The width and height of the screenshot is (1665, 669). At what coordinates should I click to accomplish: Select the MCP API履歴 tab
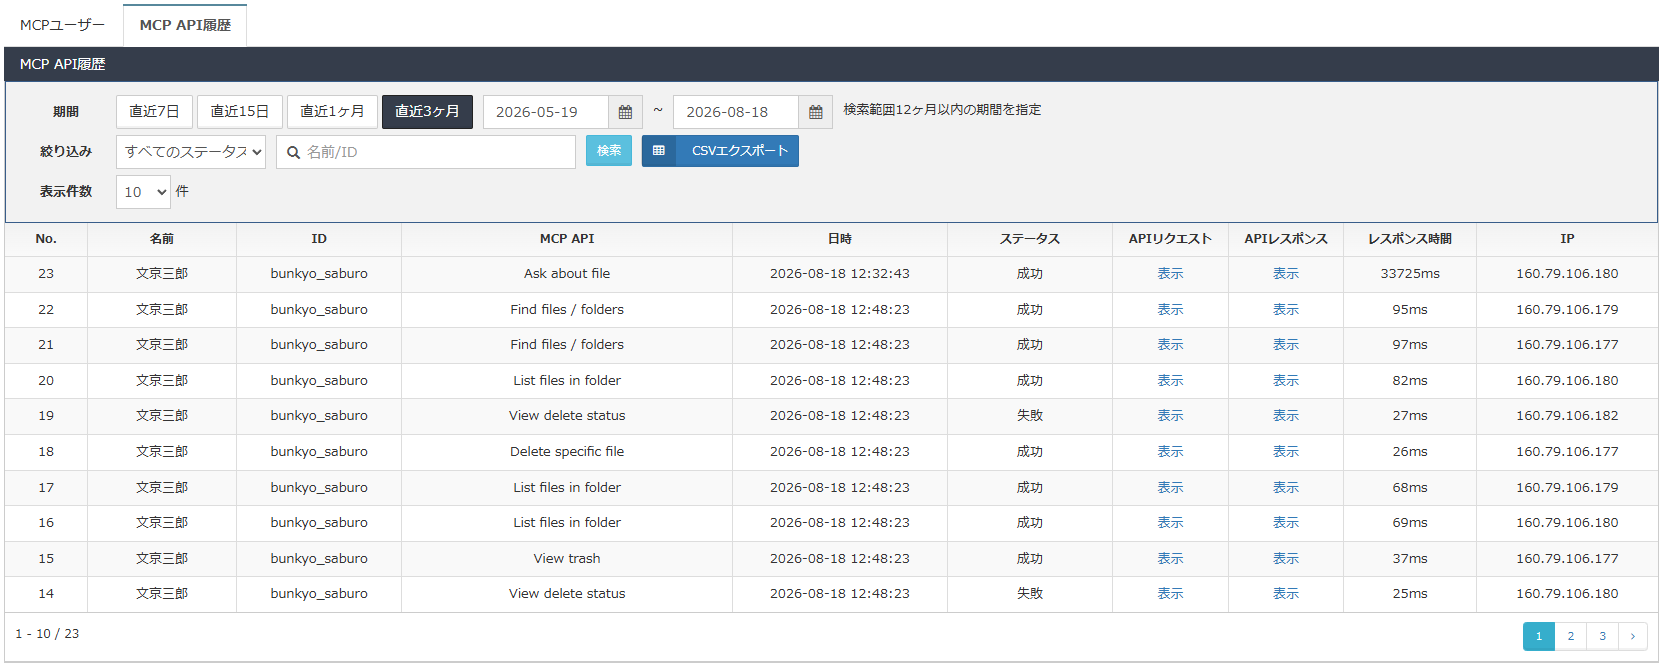click(185, 25)
